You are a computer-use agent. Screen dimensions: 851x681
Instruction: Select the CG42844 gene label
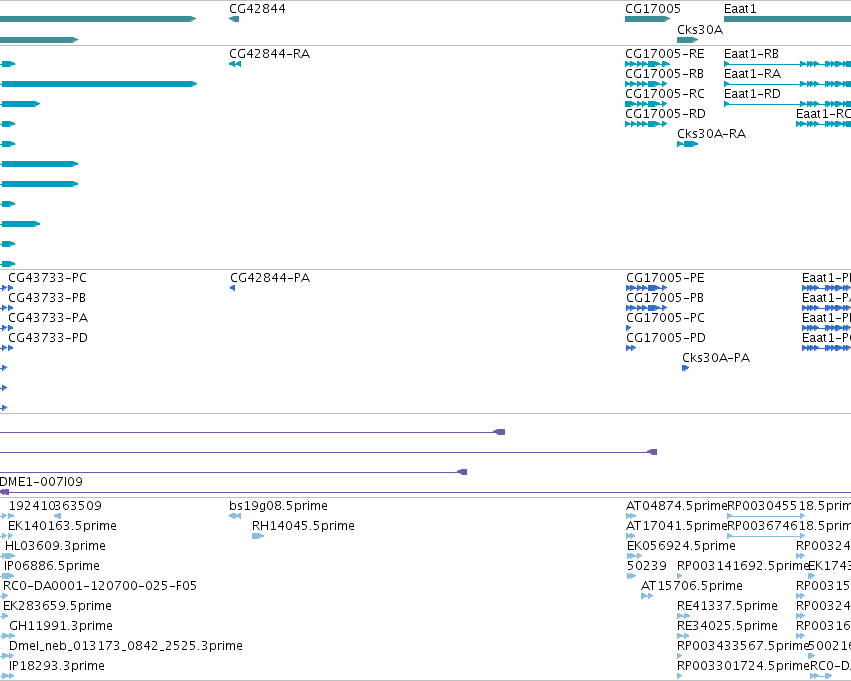(257, 9)
